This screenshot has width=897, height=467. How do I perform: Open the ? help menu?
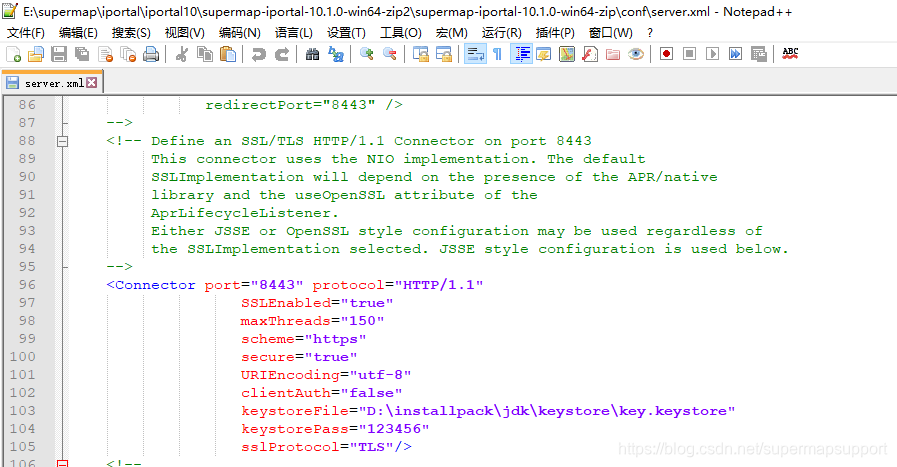650,33
